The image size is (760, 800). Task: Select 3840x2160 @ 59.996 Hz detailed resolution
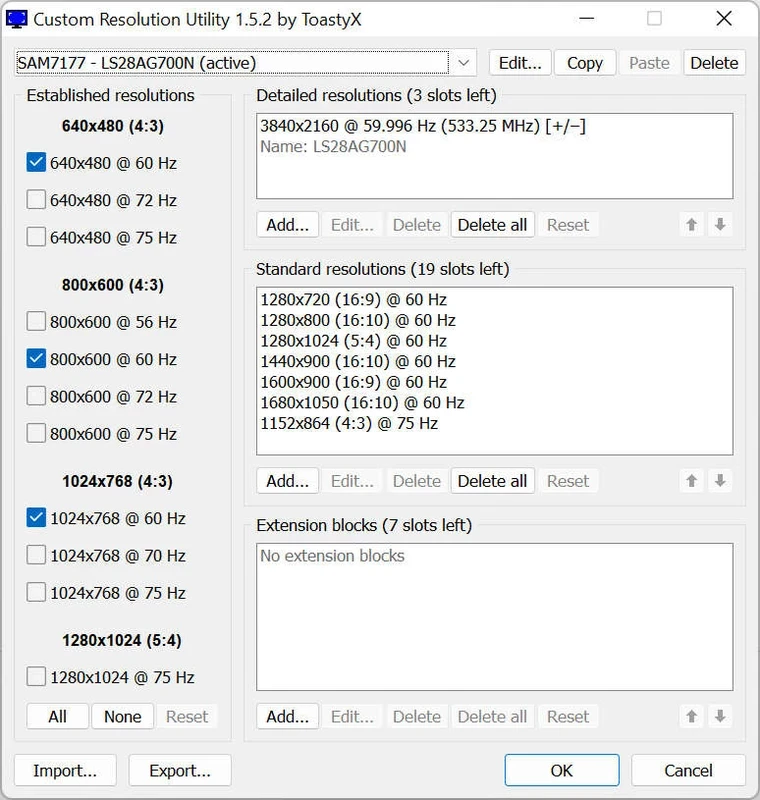pos(422,126)
